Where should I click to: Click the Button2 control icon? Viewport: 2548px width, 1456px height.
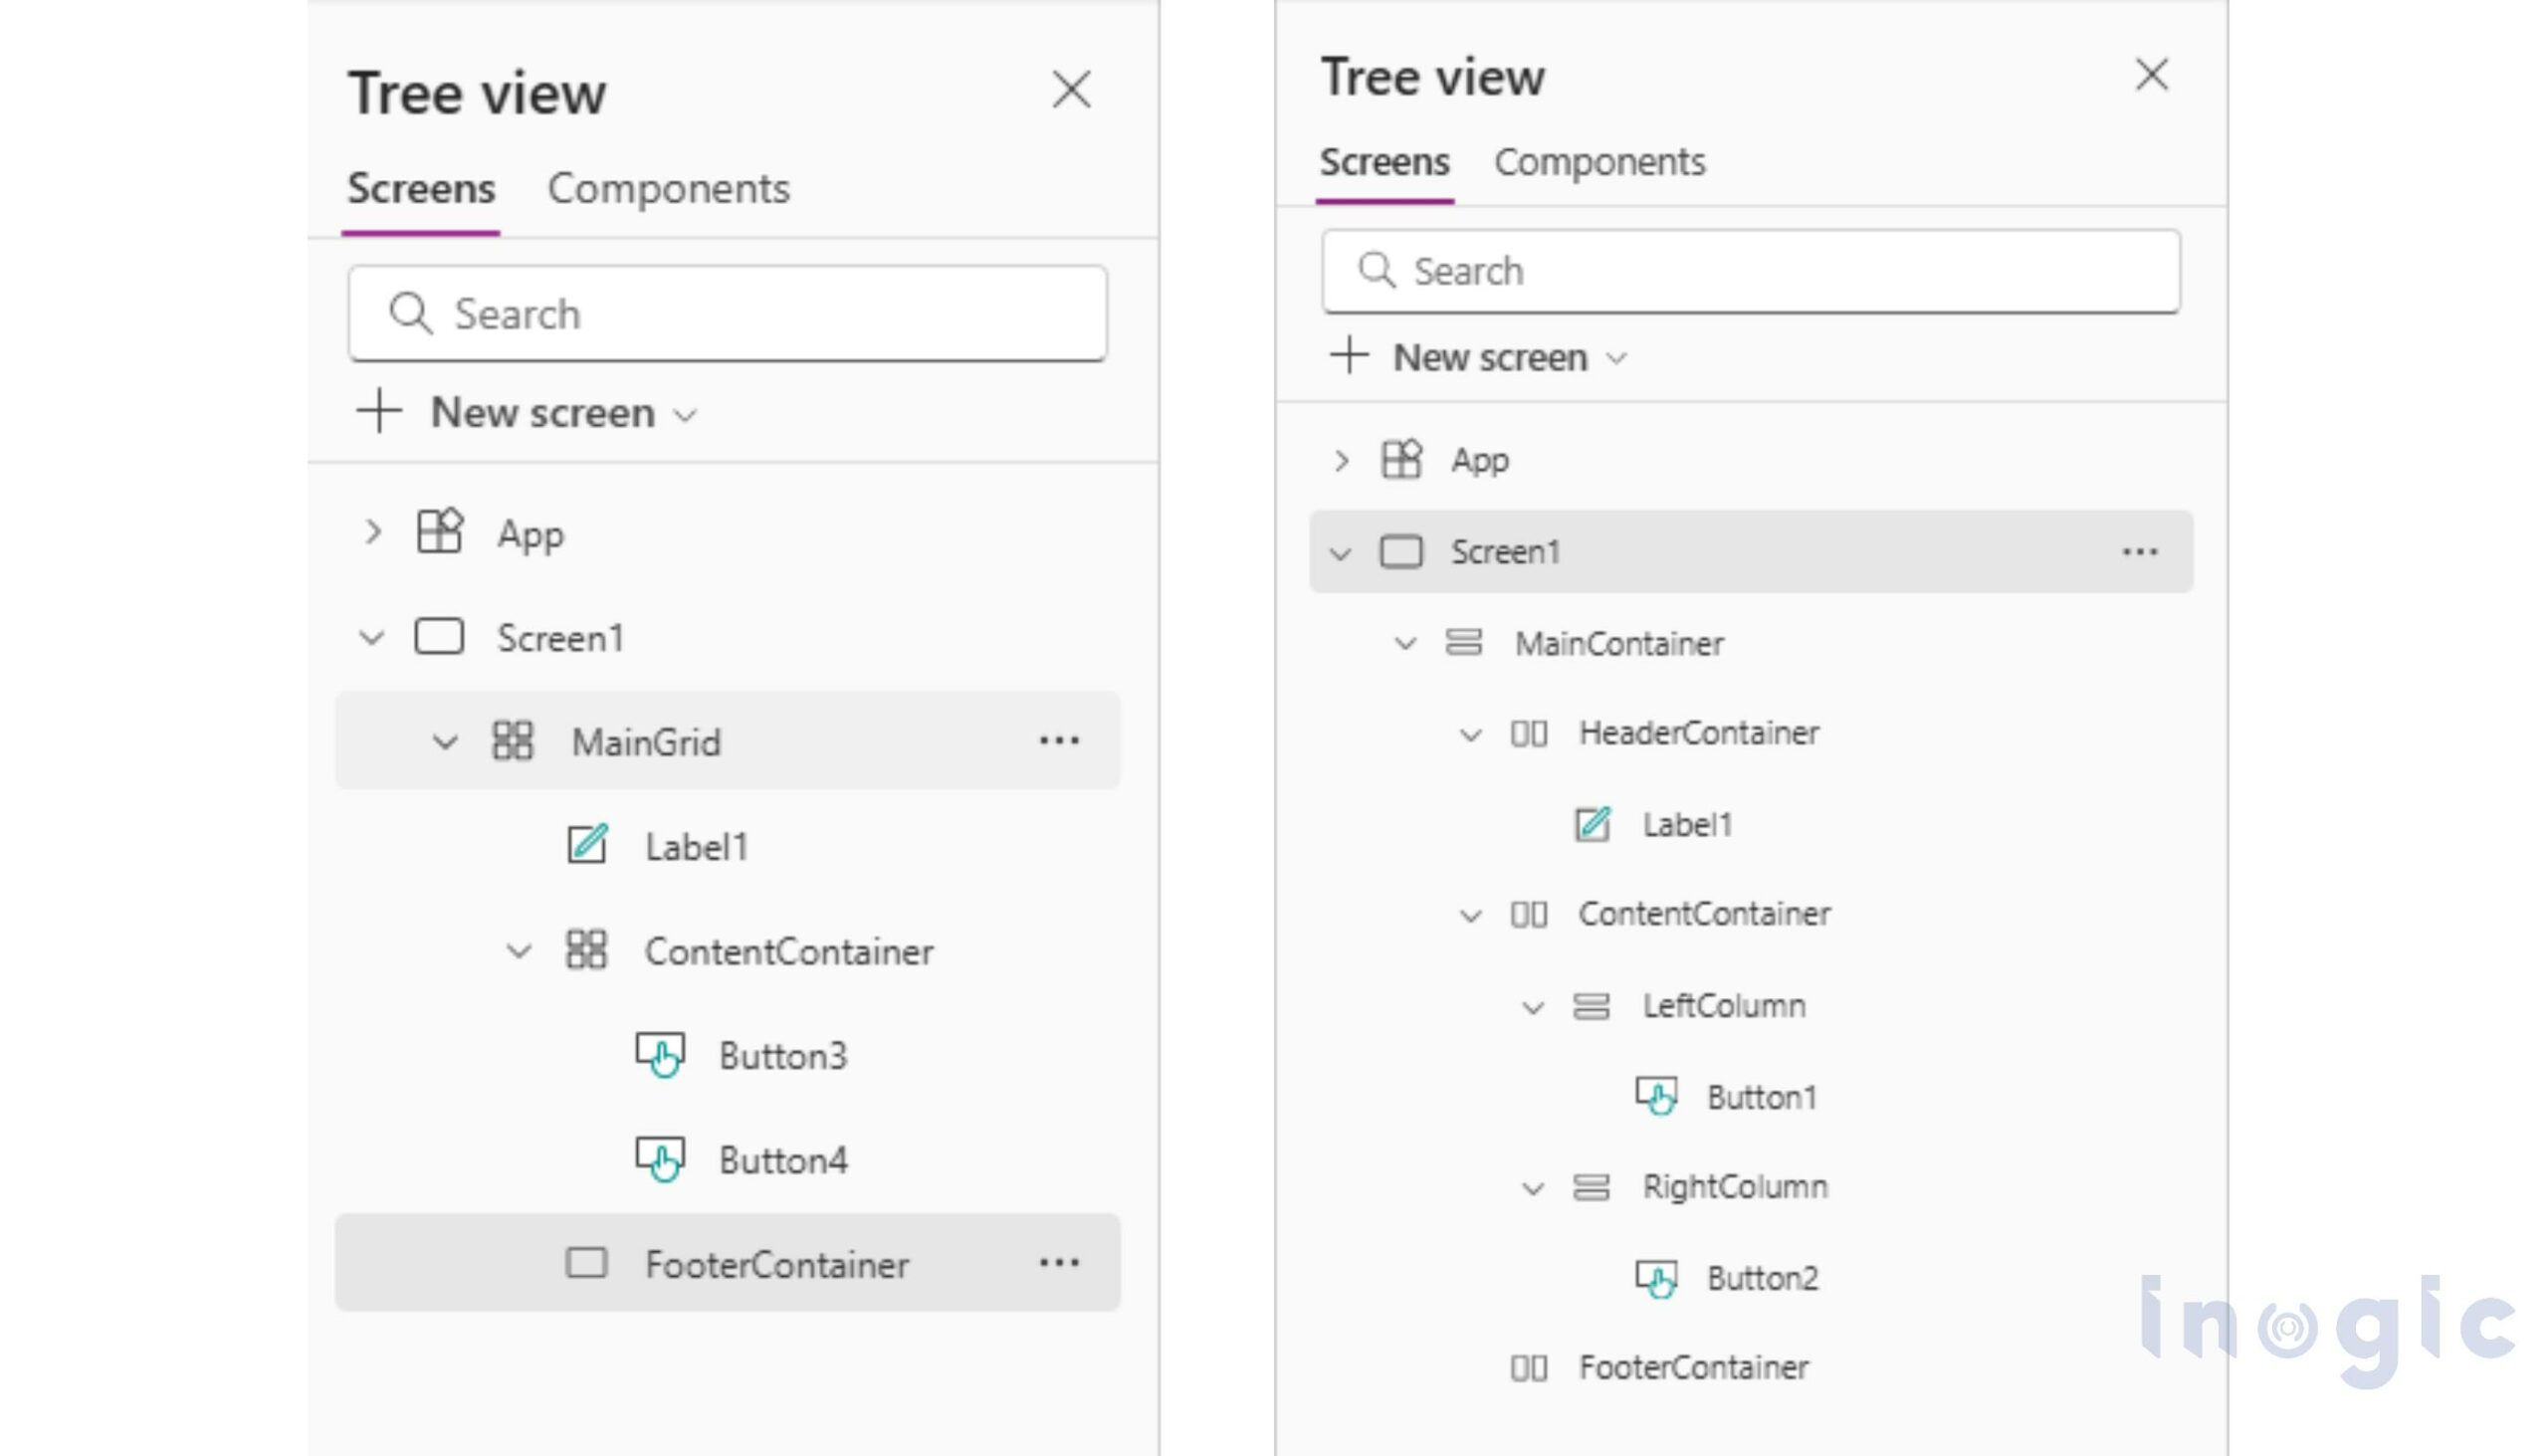tap(1659, 1277)
